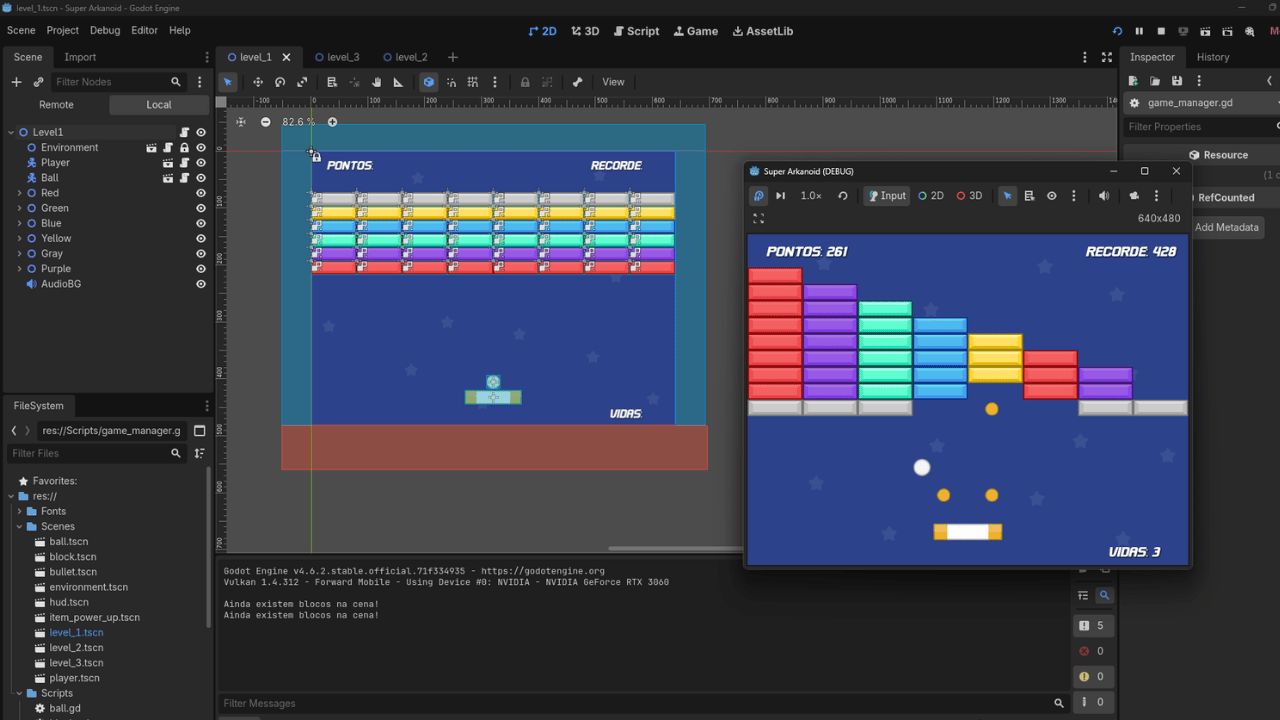The width and height of the screenshot is (1280, 720).
Task: Click the Select mode arrow tool in the editor
Action: [x=228, y=82]
